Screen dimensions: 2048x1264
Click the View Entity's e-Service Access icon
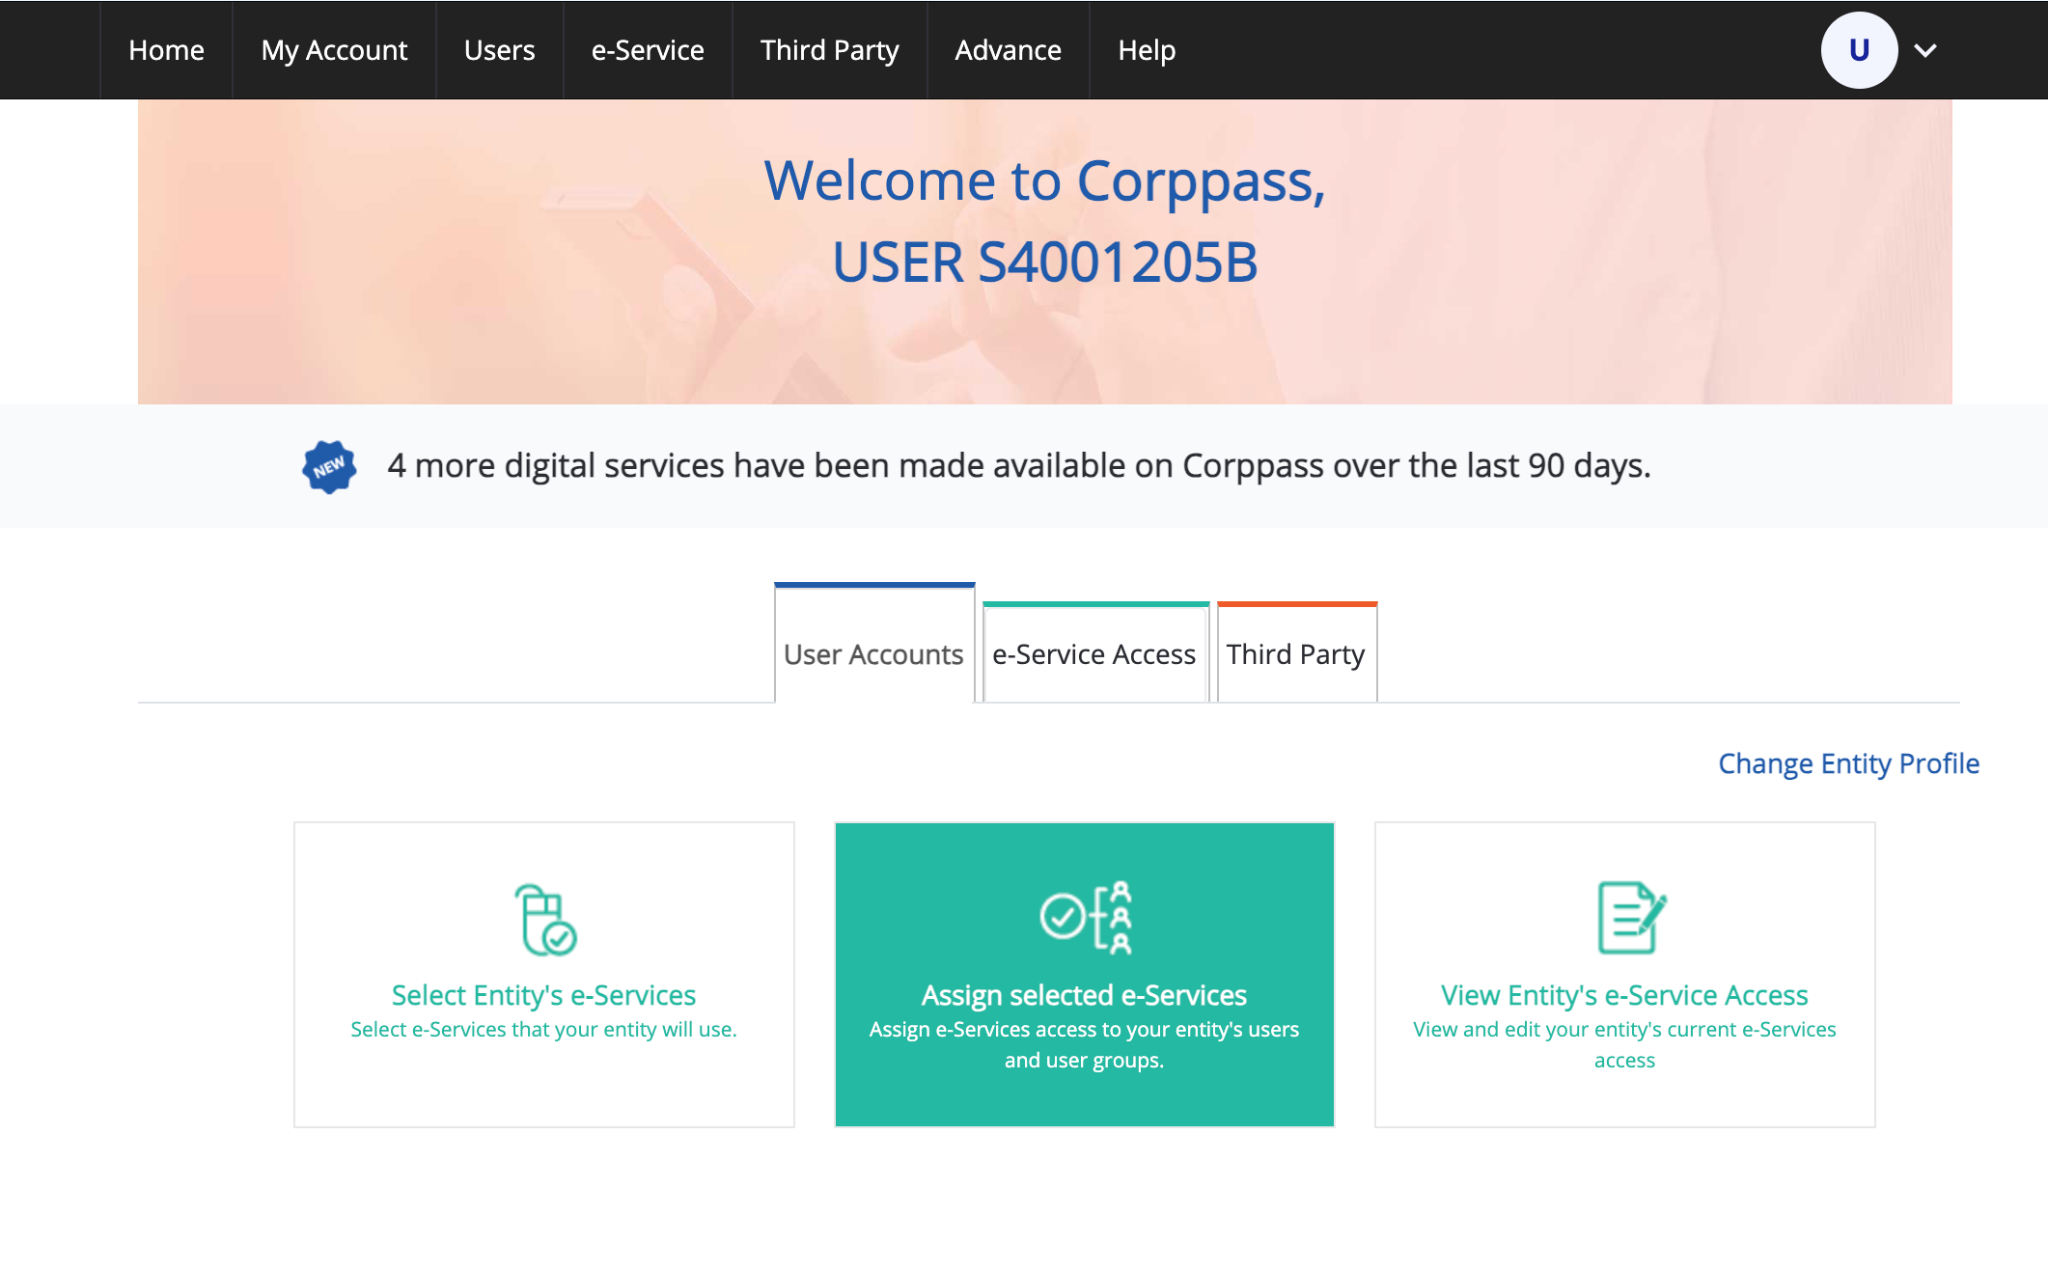click(1630, 918)
